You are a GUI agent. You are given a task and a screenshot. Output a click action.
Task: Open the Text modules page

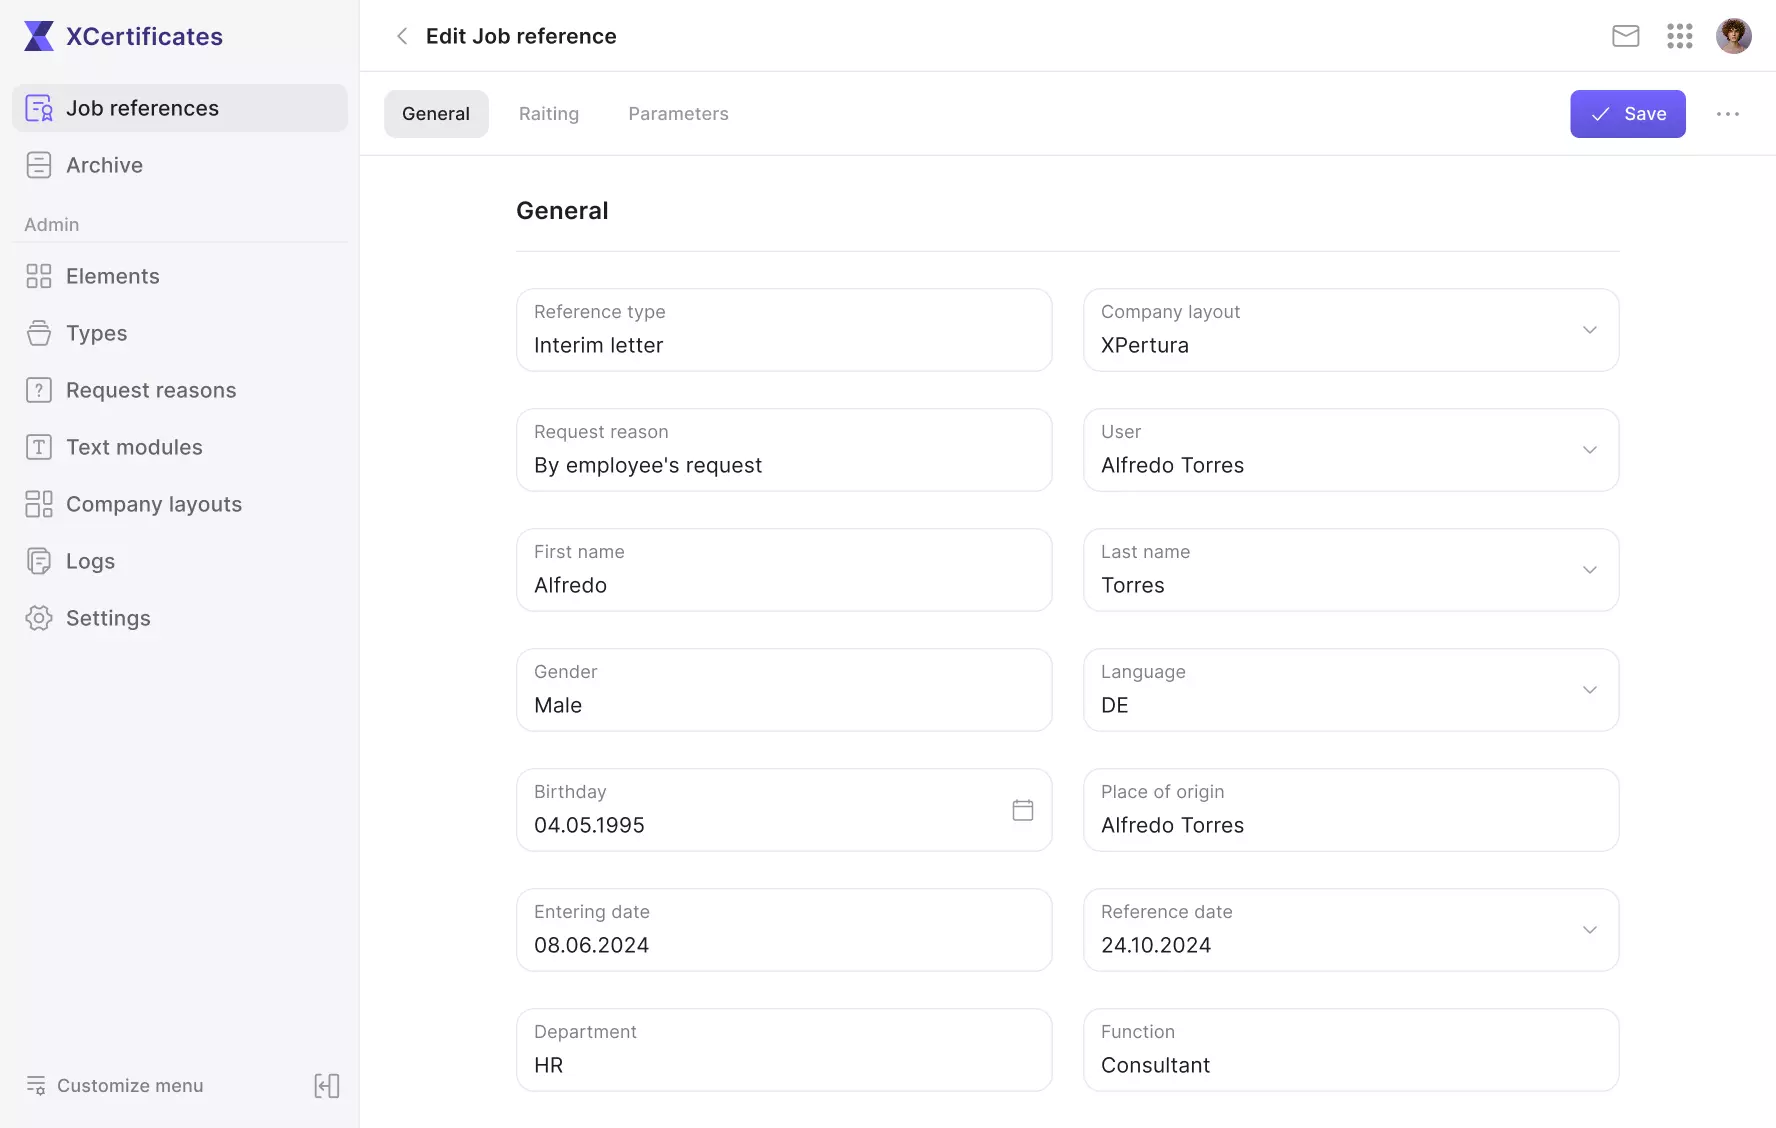point(180,447)
